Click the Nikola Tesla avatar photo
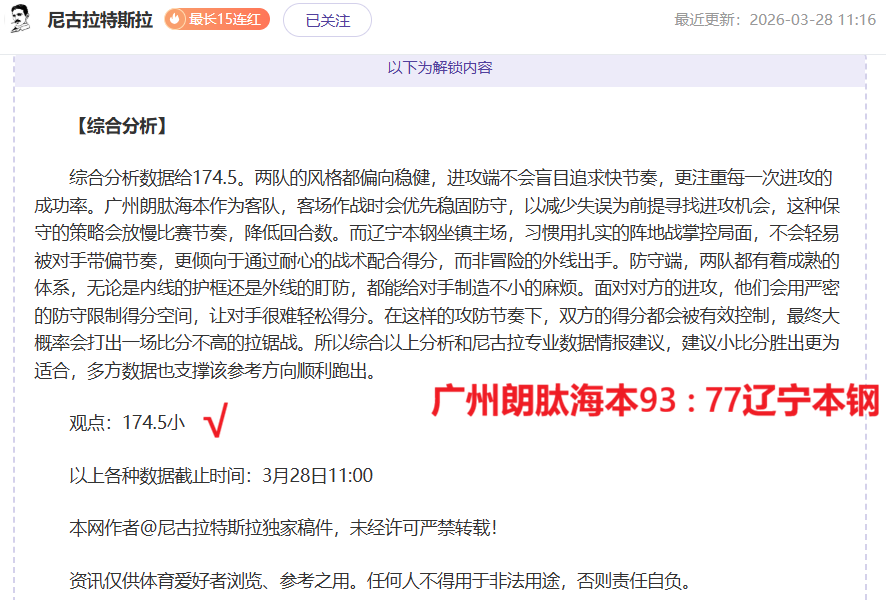Image resolution: width=886 pixels, height=600 pixels. point(22,17)
